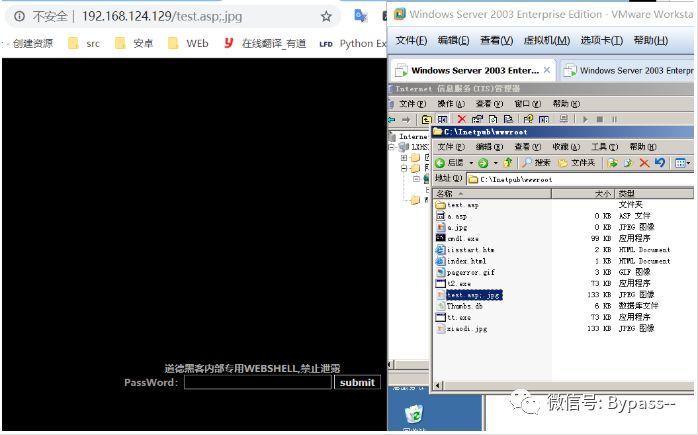Viewport: 698px width, 435px height.
Task: Open VMware 帮助(H) menu
Action: tap(650, 41)
